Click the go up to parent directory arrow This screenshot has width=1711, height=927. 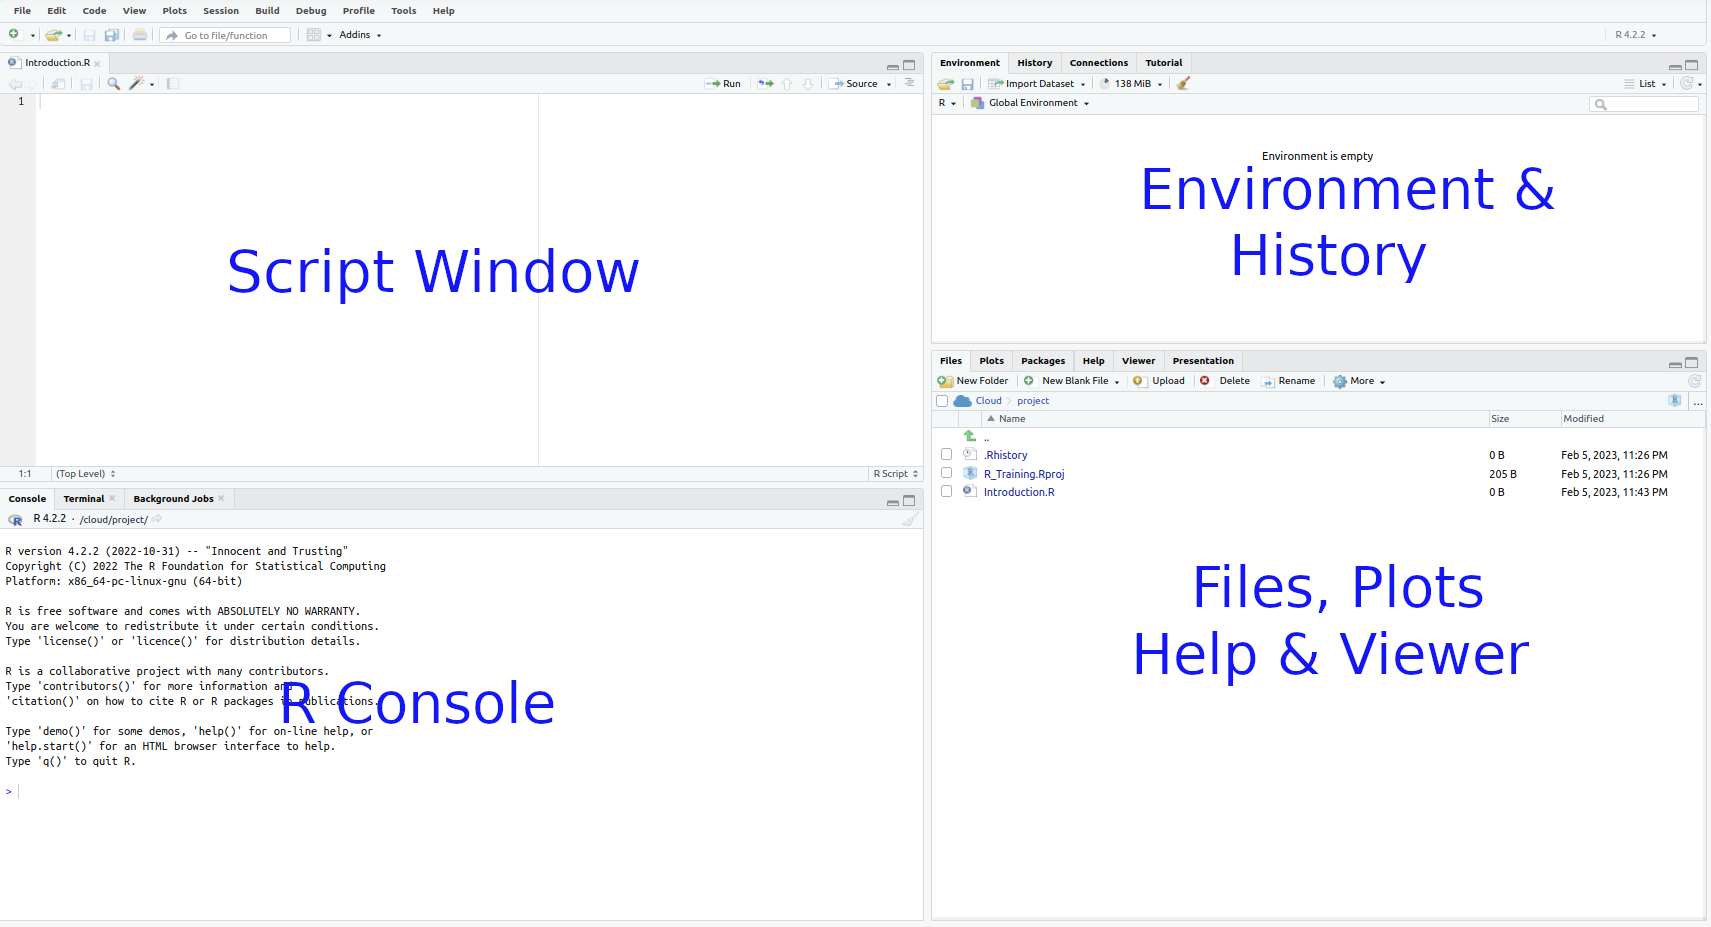click(x=969, y=436)
